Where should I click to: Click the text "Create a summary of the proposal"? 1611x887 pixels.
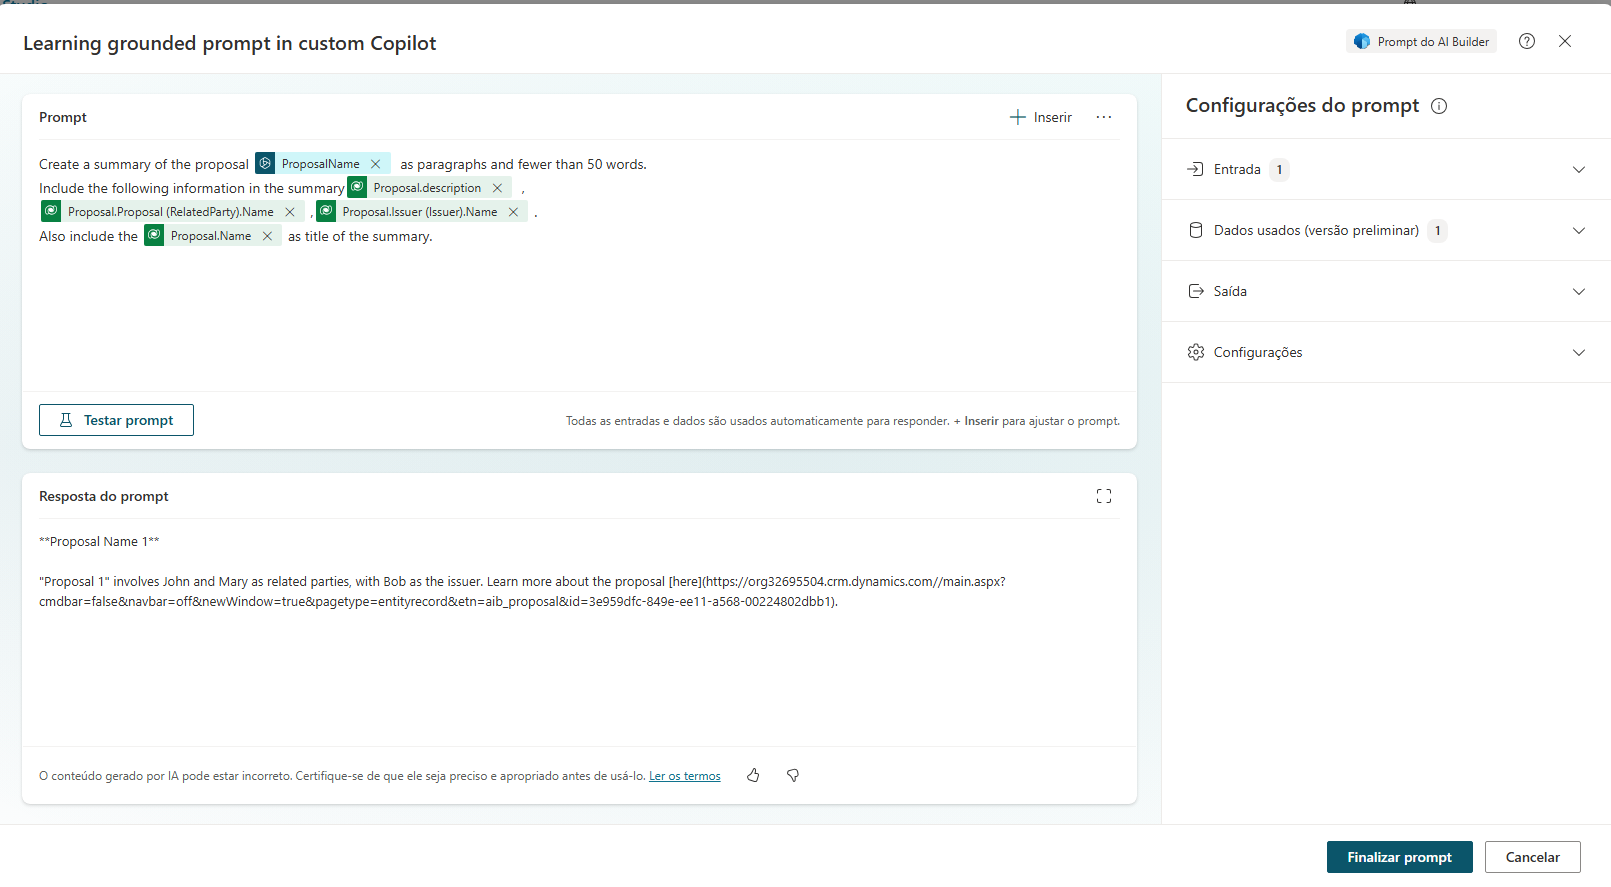coord(144,164)
